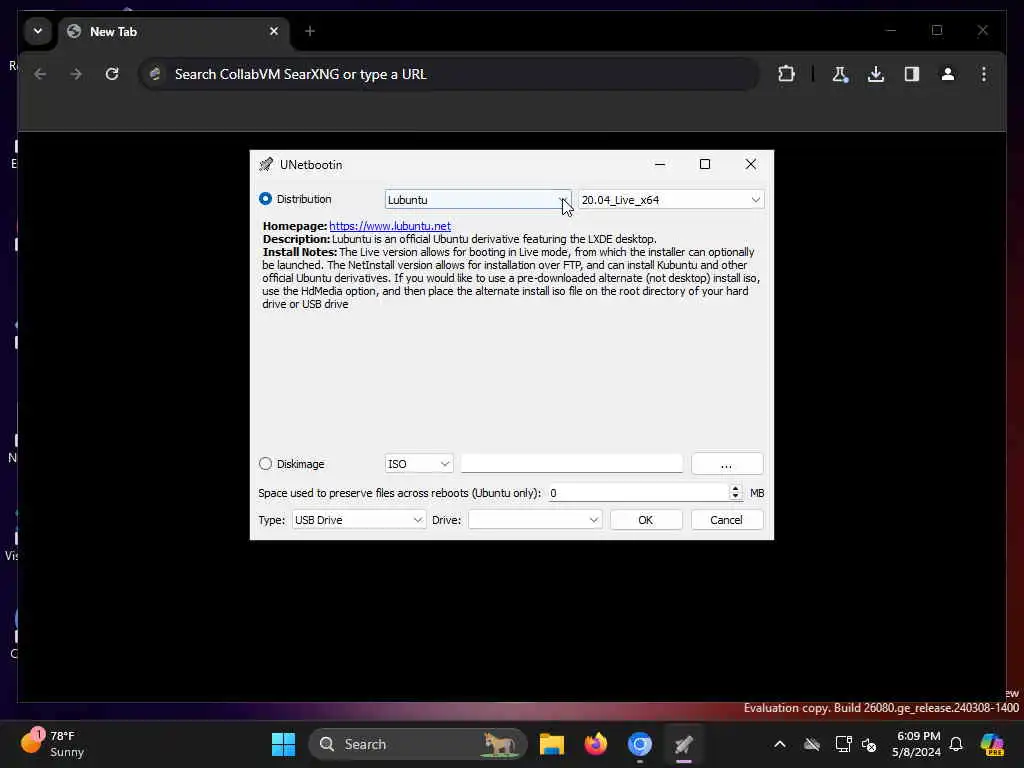Select the Distribution radio button
1024x768 pixels.
coord(265,199)
